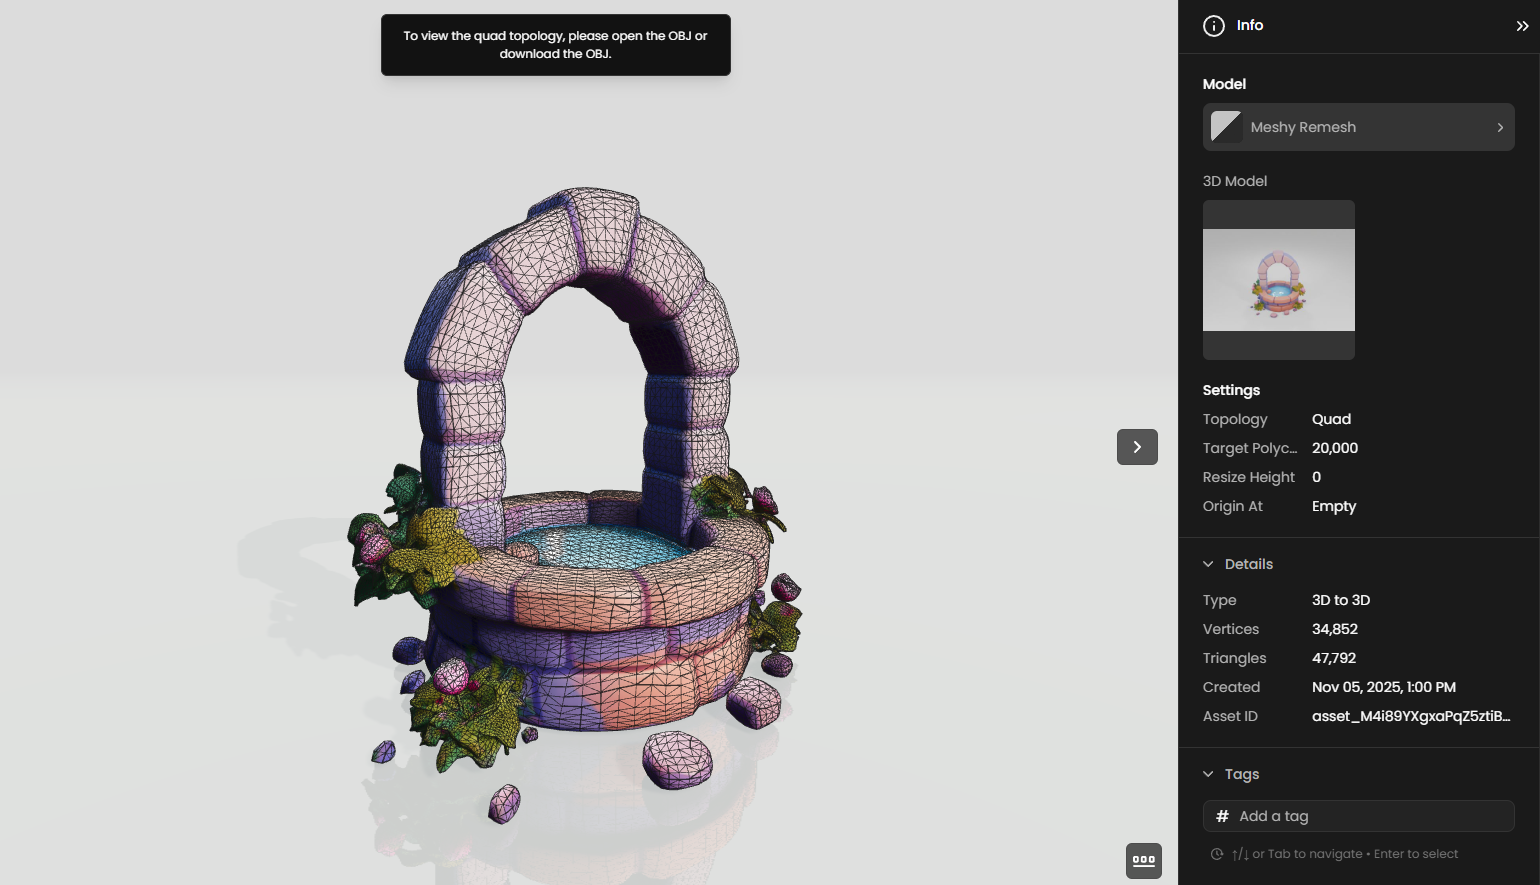
Task: Click the clock icon beside navigation hint
Action: pyautogui.click(x=1217, y=854)
